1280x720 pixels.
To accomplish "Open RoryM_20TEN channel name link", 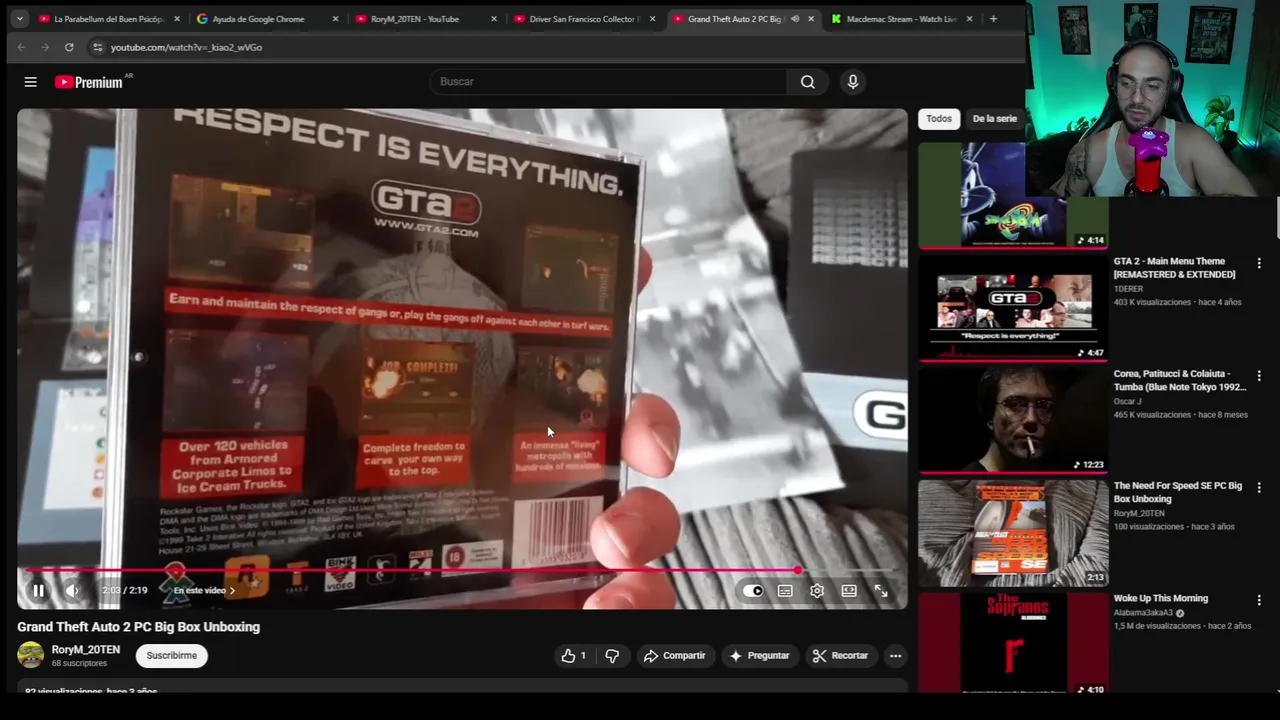I will pyautogui.click(x=86, y=650).
